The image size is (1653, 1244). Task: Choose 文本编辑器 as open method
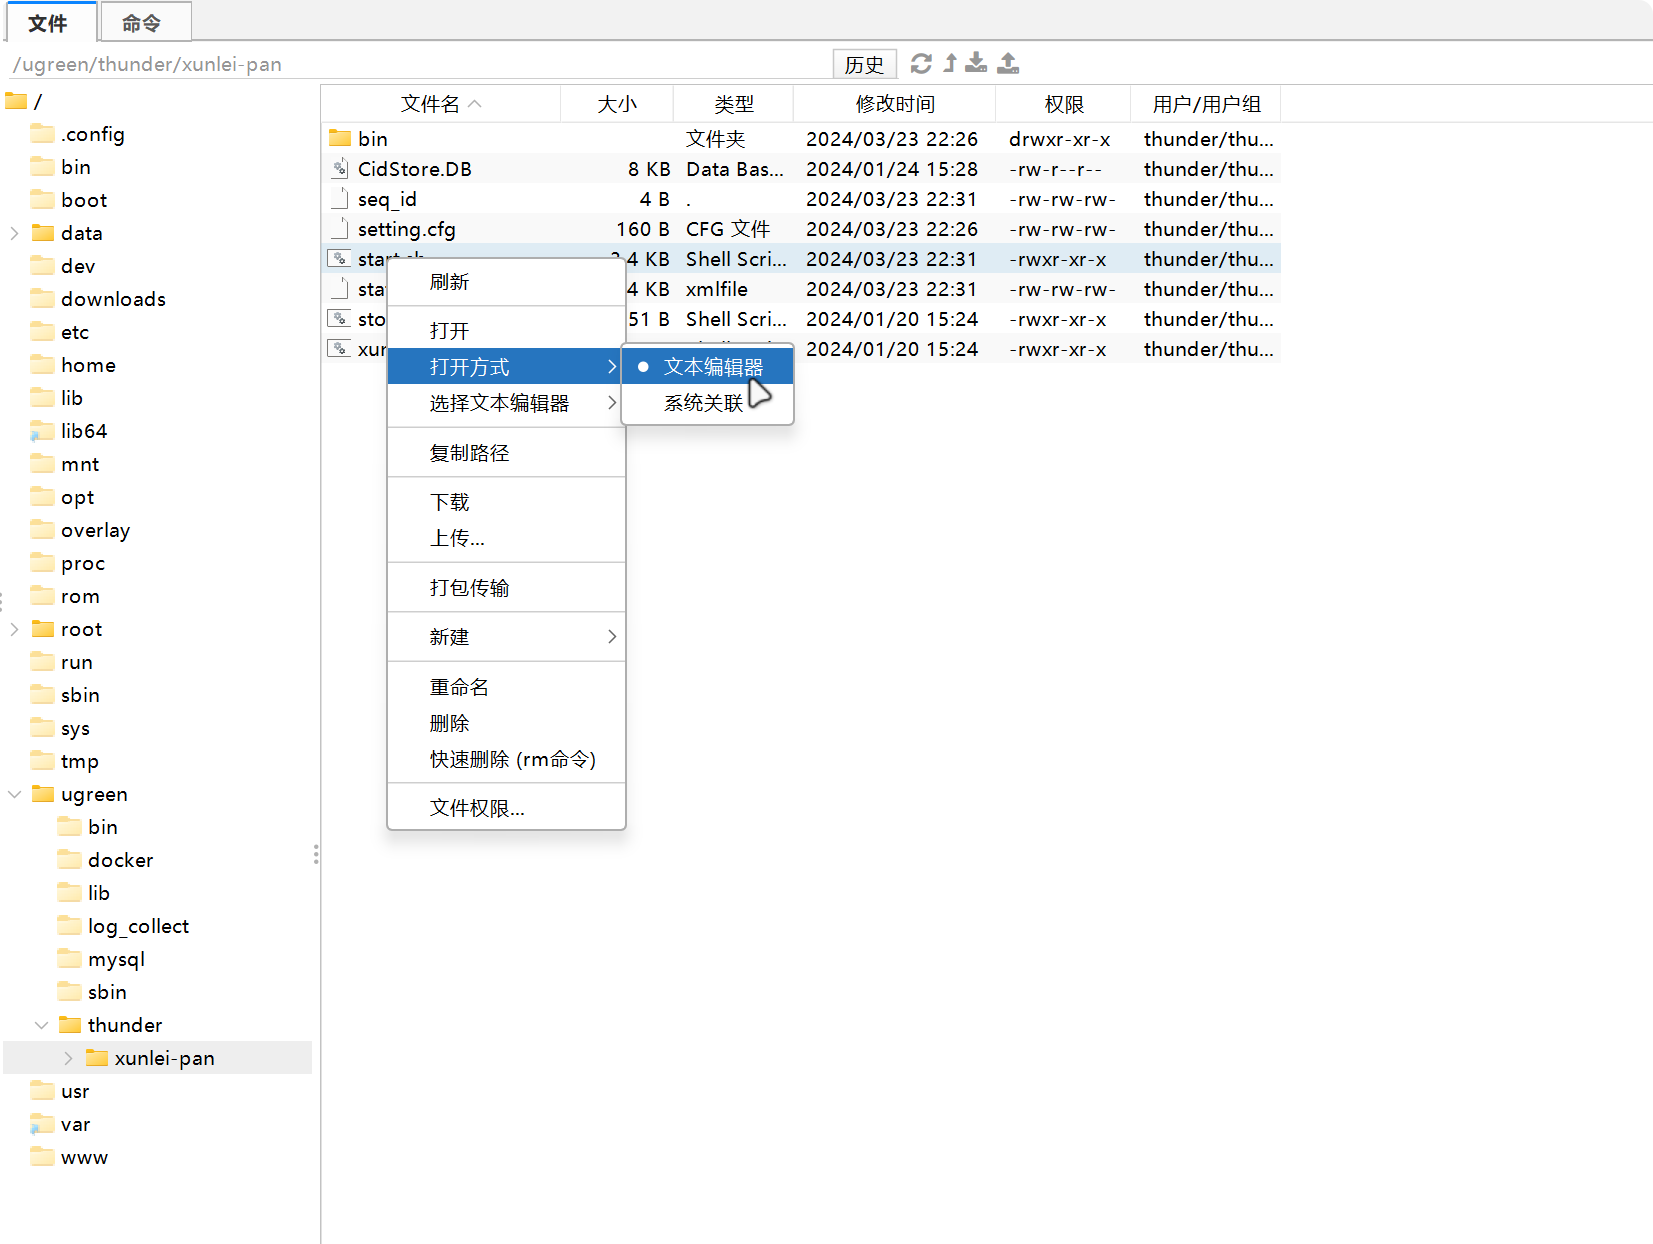coord(708,367)
